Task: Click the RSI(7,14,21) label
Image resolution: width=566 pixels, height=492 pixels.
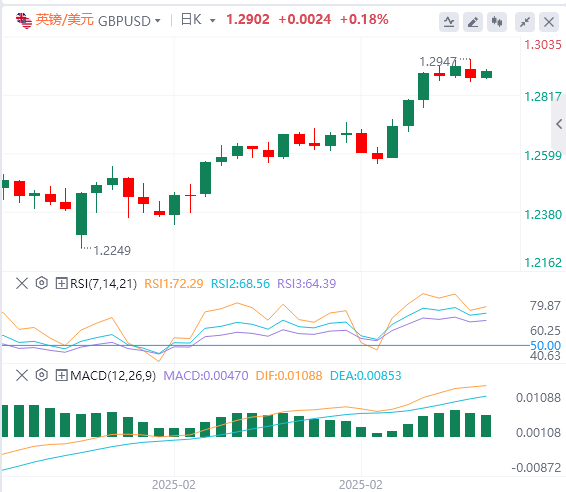Action: coord(104,284)
